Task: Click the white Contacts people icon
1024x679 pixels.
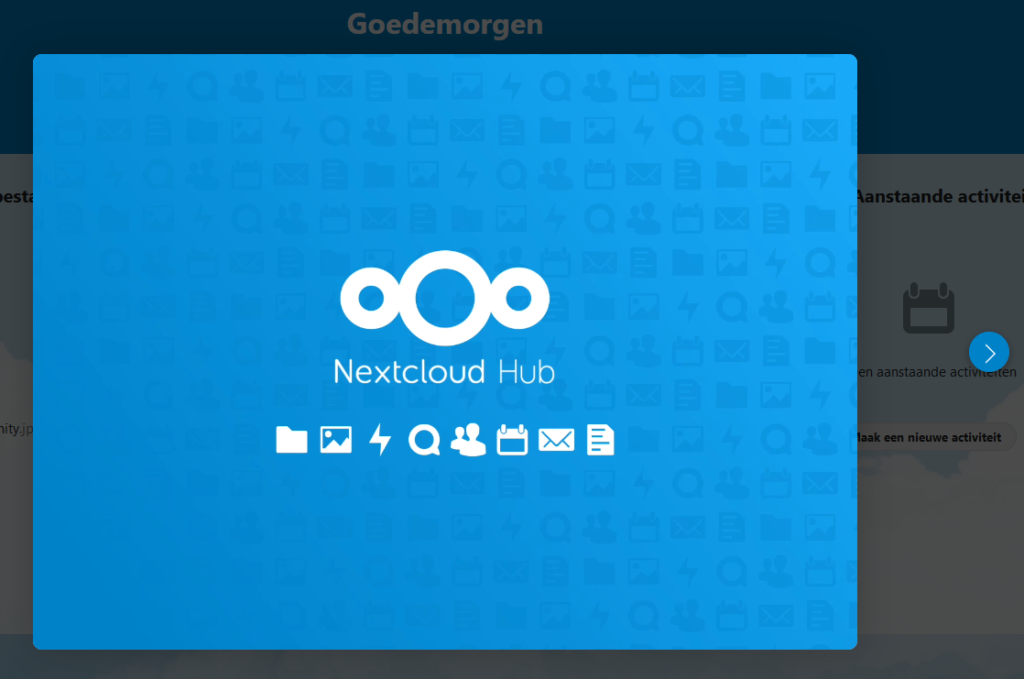Action: click(468, 440)
